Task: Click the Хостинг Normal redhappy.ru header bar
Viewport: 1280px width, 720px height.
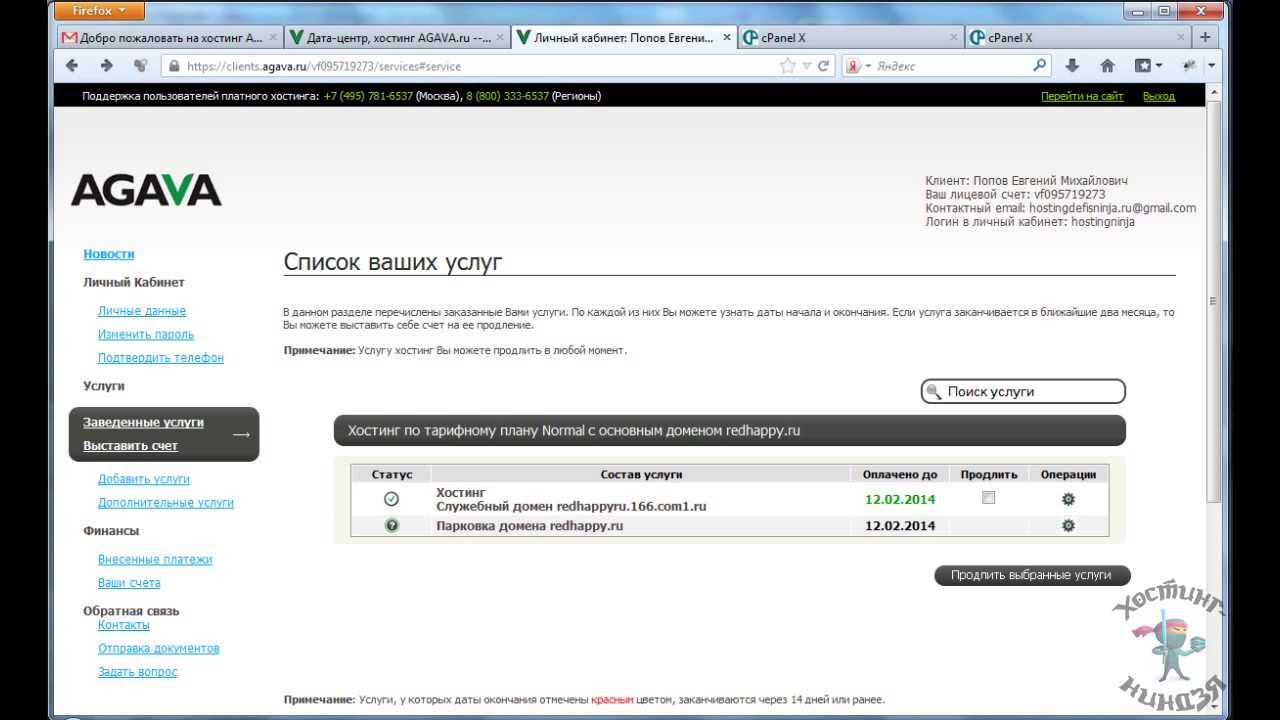Action: 730,431
